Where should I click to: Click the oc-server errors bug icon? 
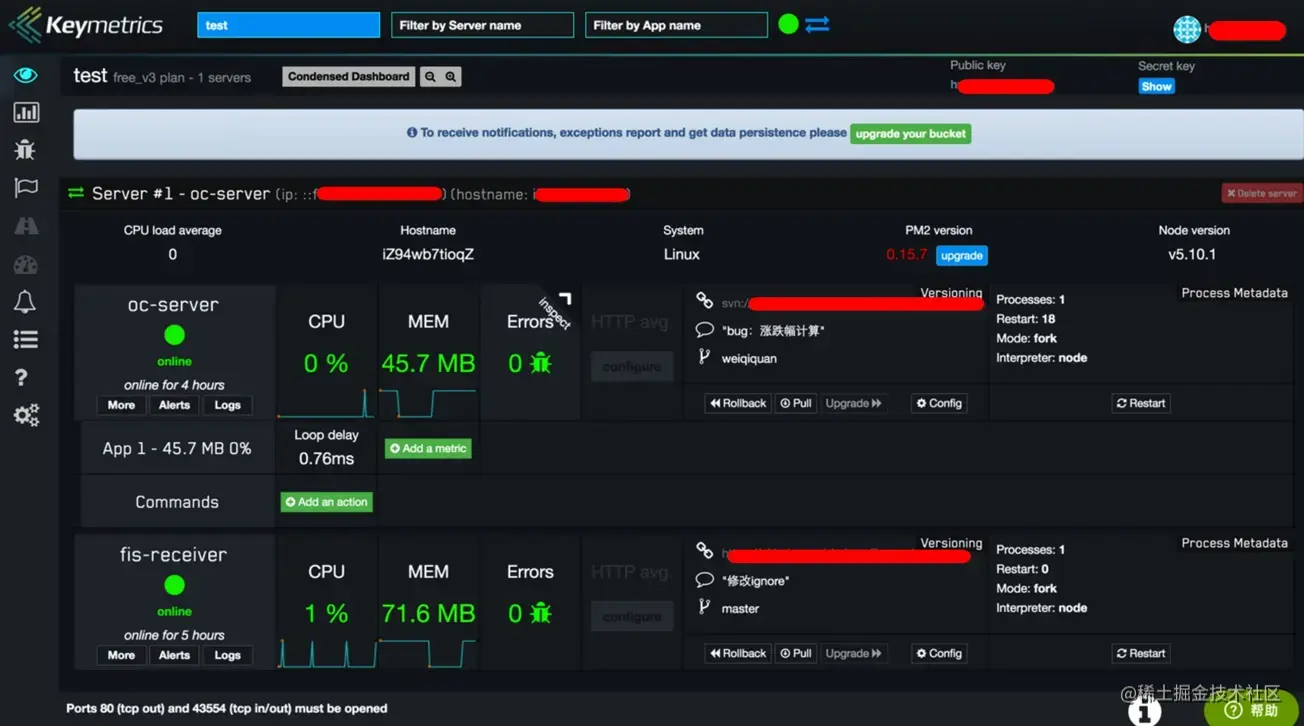pos(541,363)
